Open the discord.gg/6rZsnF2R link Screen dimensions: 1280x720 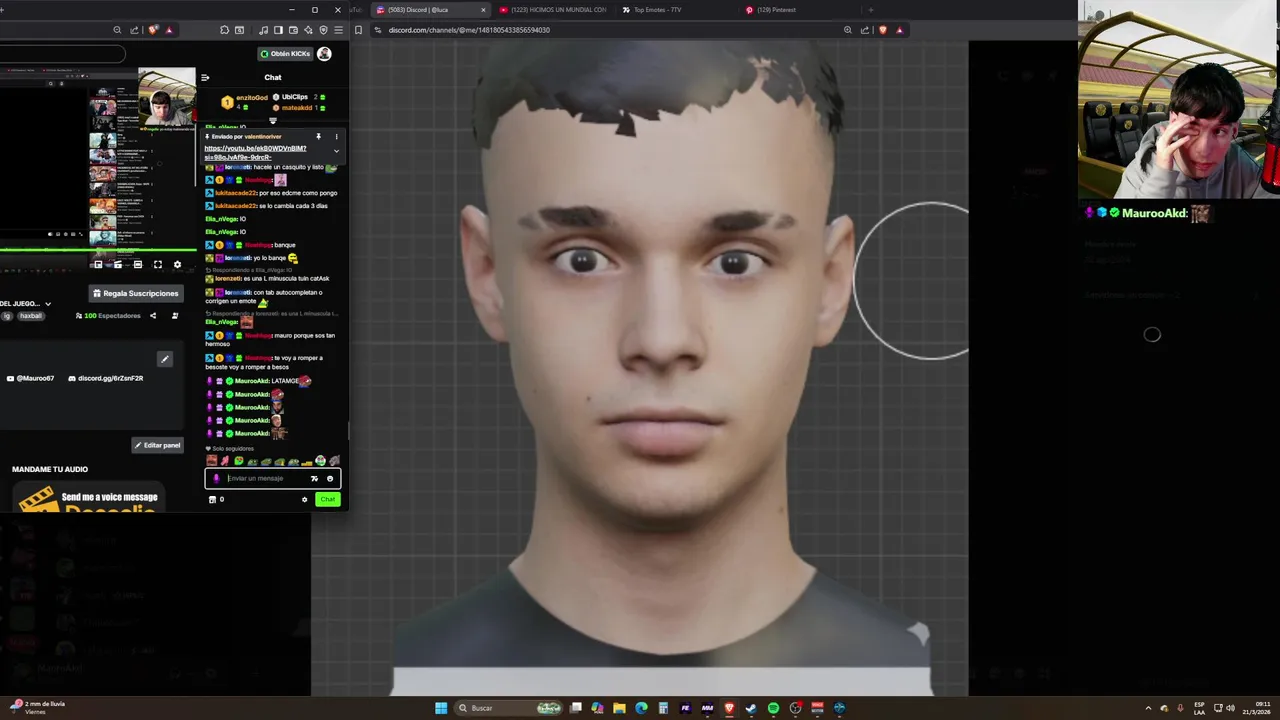click(x=106, y=378)
